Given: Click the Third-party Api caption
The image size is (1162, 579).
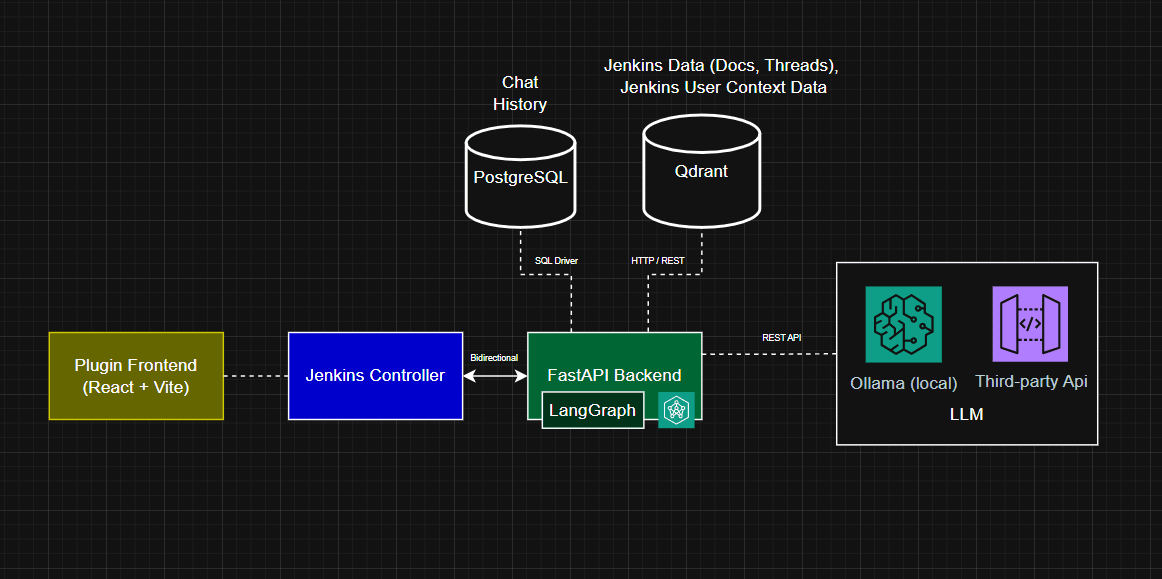Looking at the screenshot, I should [1031, 382].
